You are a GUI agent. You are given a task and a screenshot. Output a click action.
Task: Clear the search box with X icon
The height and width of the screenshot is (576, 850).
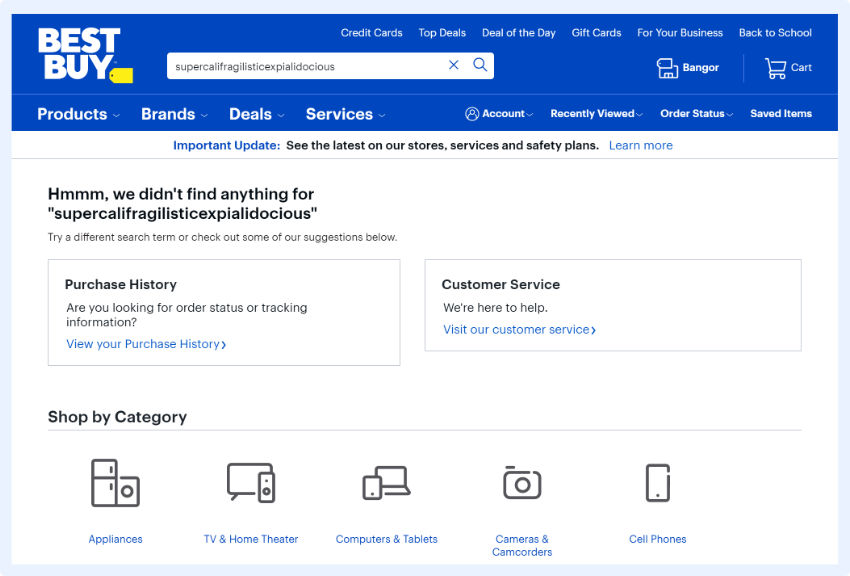click(454, 65)
